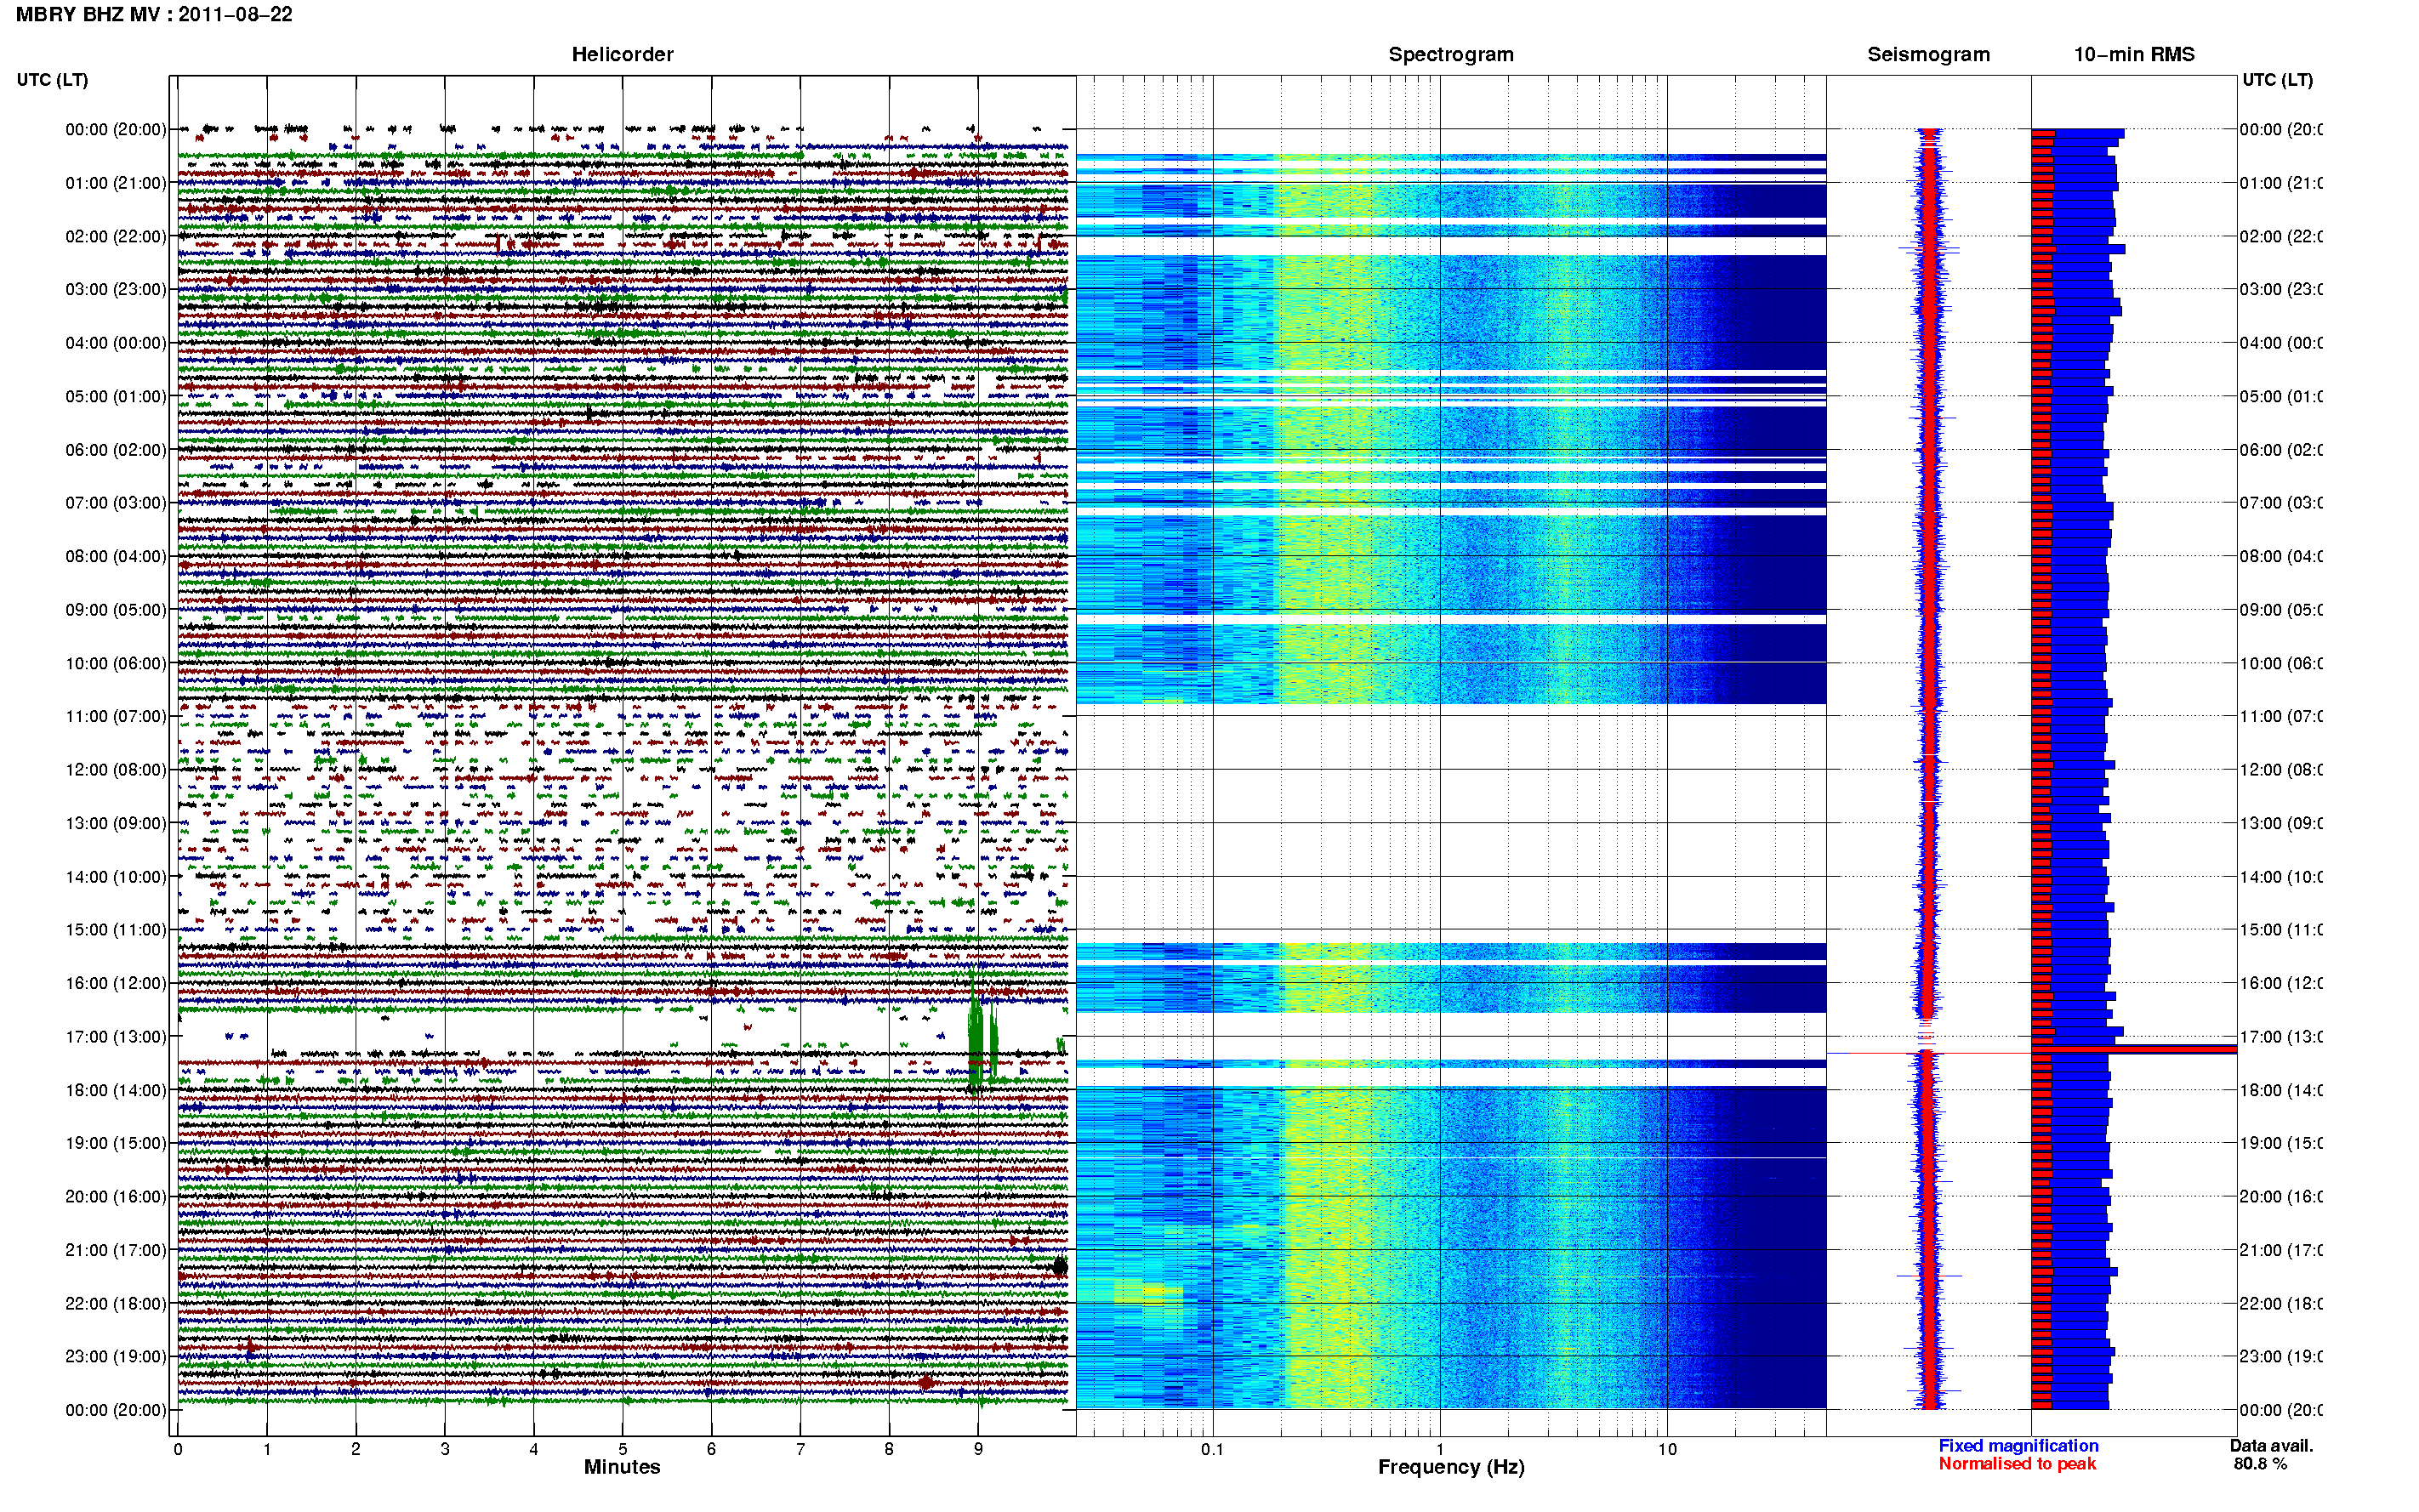This screenshot has width=2419, height=1512.
Task: Click helicorder axis label "09:00 (05:00)"
Action: click(116, 610)
